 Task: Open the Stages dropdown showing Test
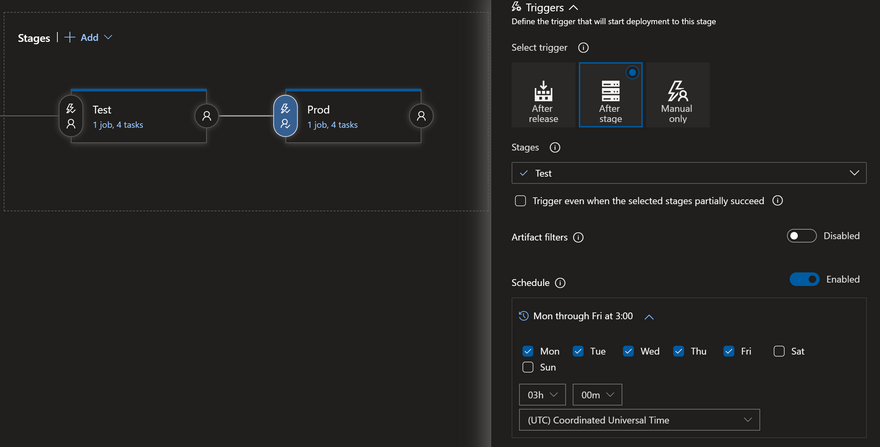688,173
